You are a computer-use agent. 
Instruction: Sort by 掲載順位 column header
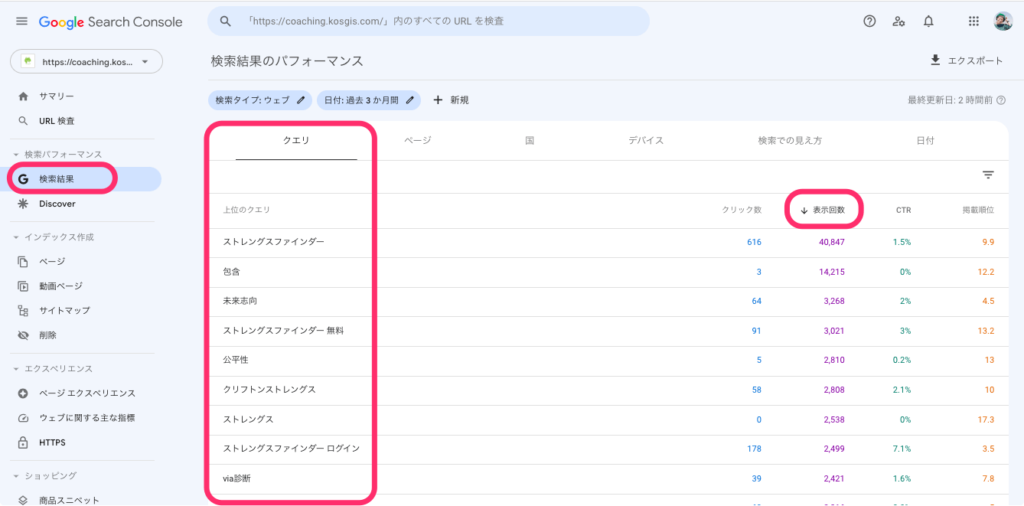(x=978, y=210)
